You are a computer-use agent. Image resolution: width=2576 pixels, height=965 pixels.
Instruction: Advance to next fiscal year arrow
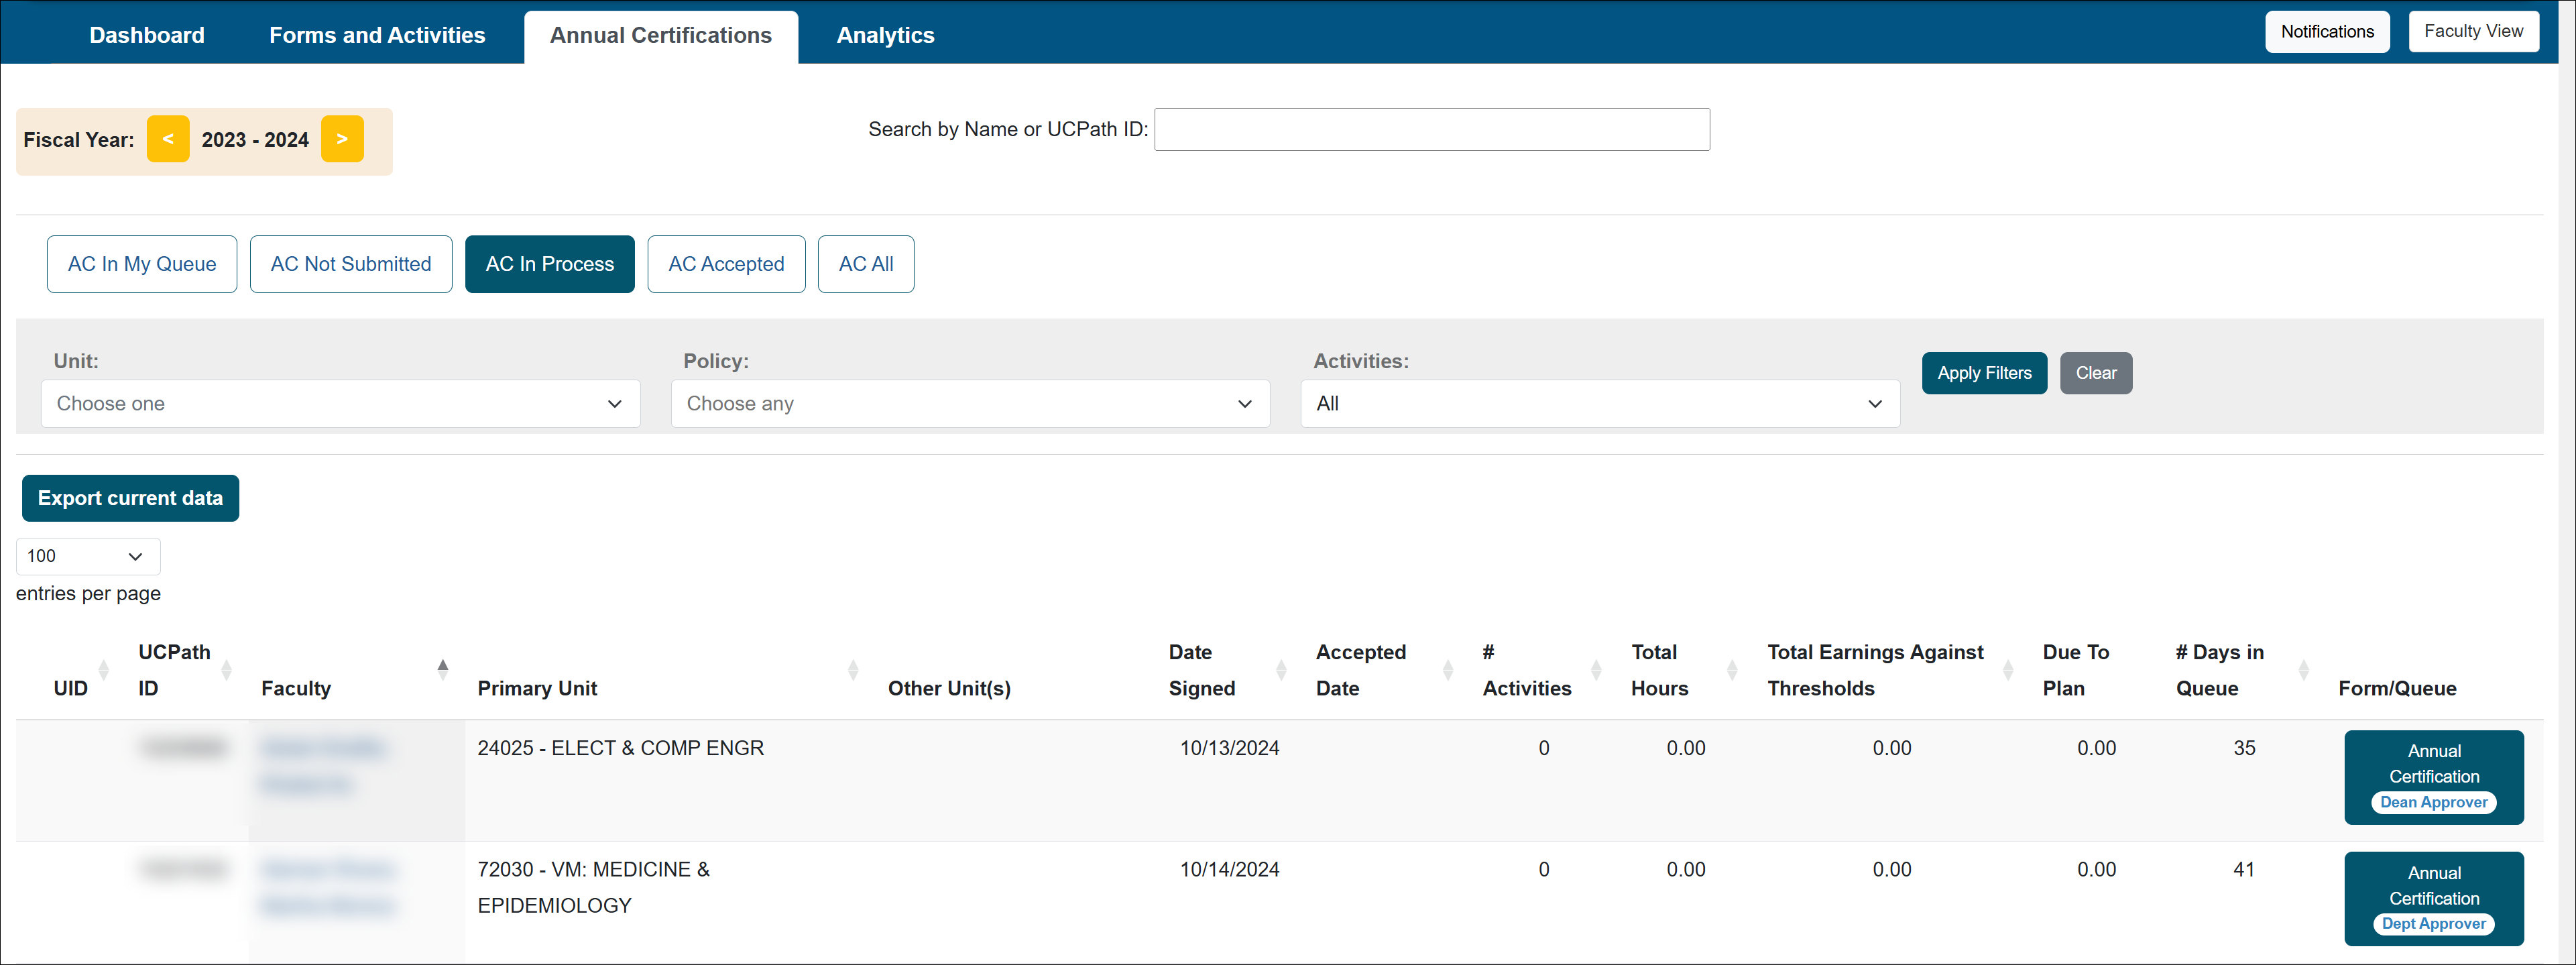(x=342, y=139)
